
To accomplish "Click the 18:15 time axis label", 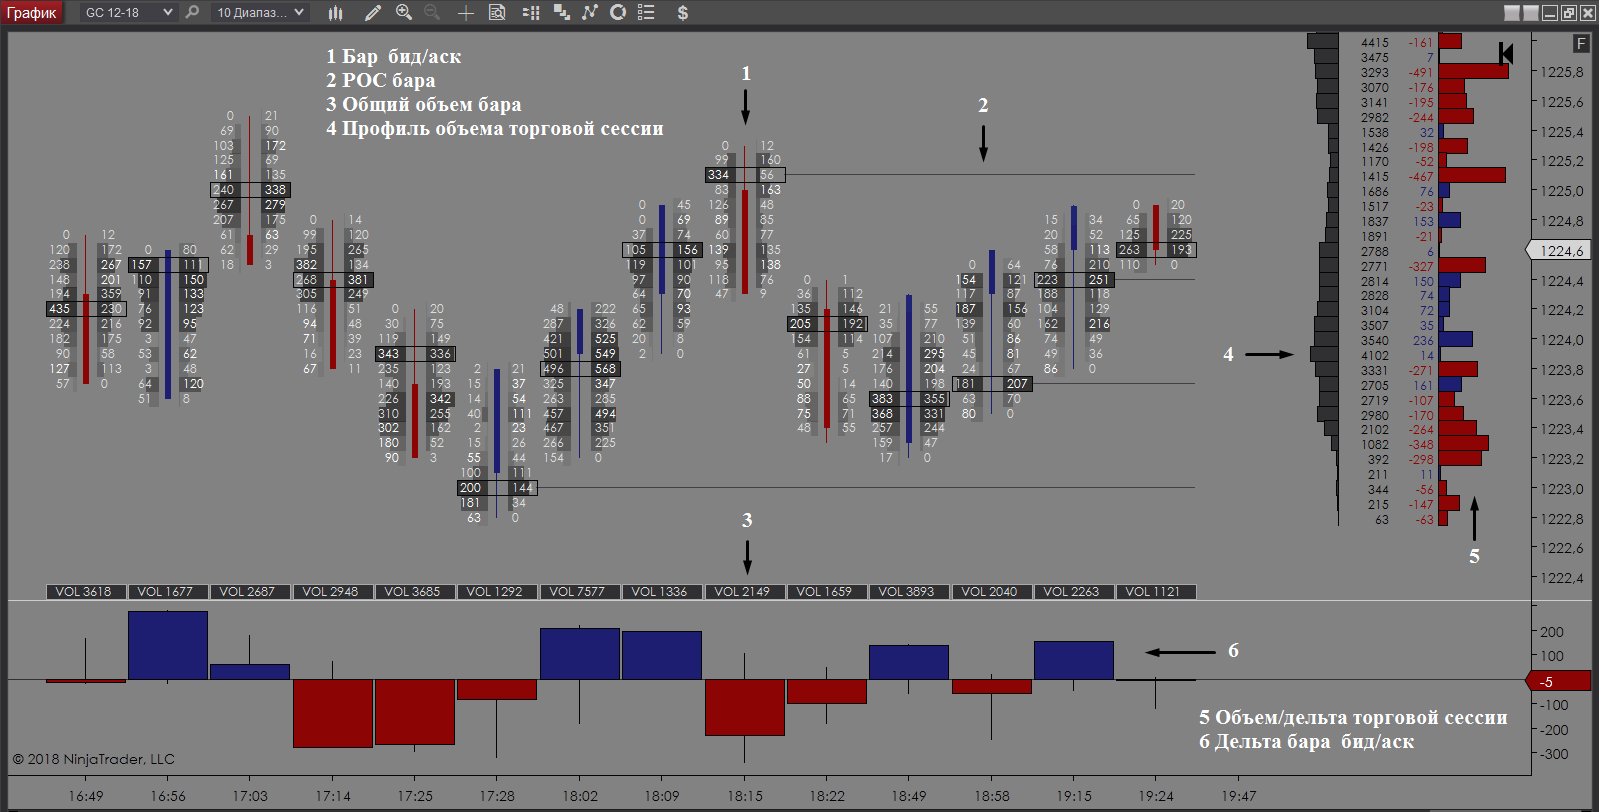I will click(x=744, y=796).
